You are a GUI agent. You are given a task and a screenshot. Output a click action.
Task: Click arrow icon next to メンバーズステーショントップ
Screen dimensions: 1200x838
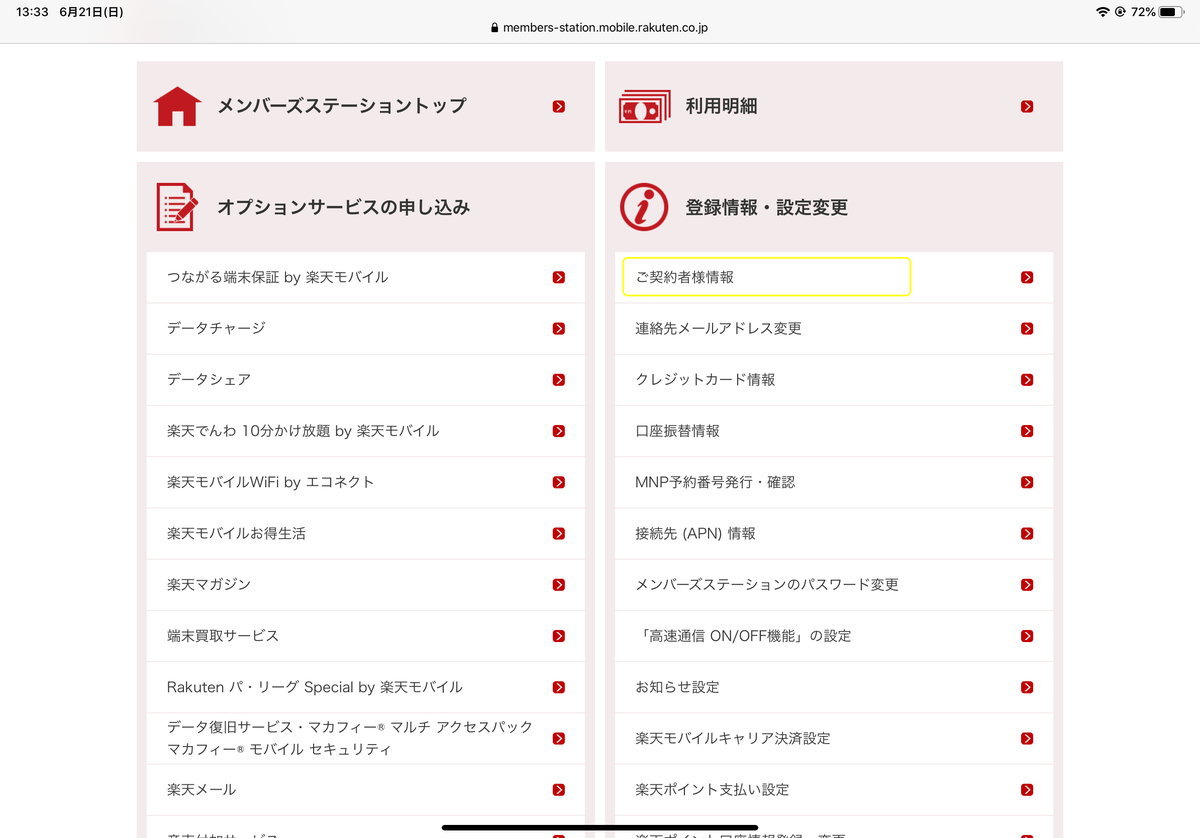click(559, 106)
